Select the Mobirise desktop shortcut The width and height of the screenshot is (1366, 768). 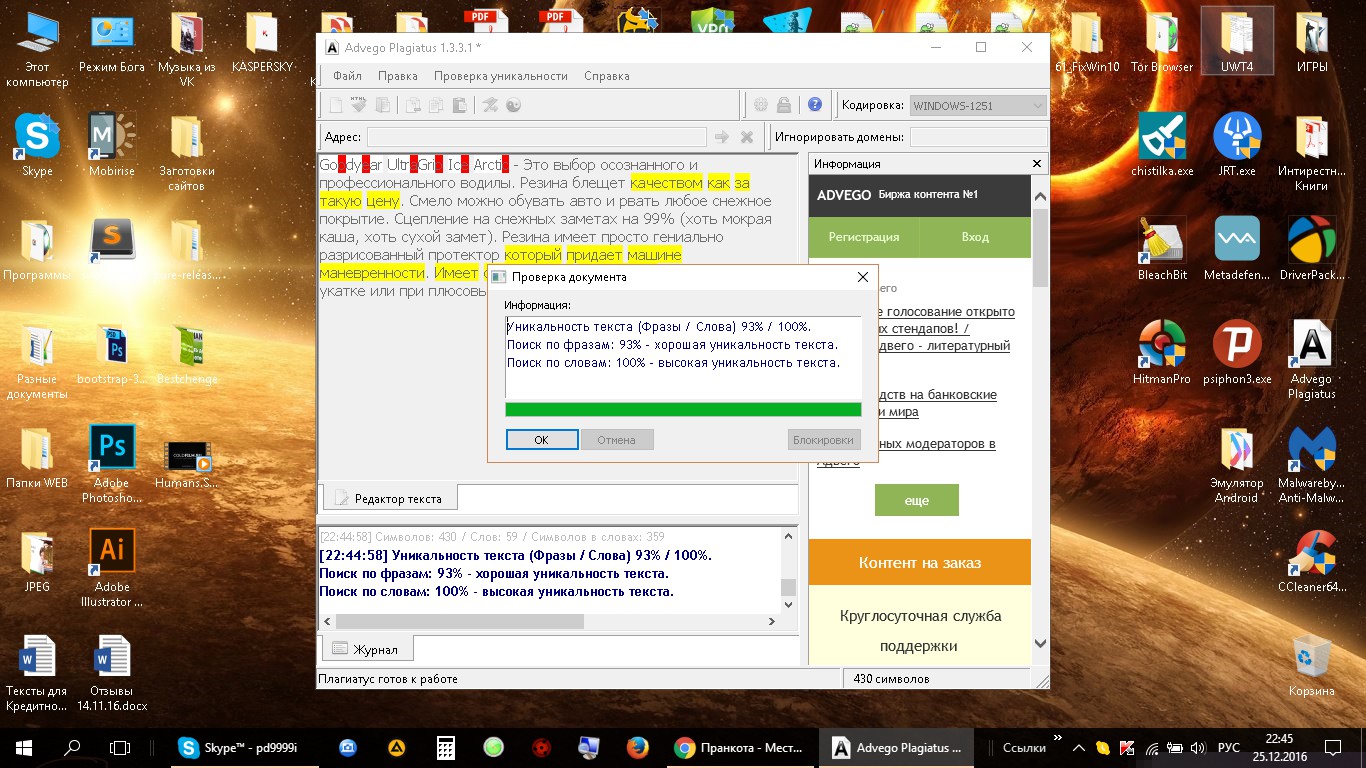tap(112, 144)
